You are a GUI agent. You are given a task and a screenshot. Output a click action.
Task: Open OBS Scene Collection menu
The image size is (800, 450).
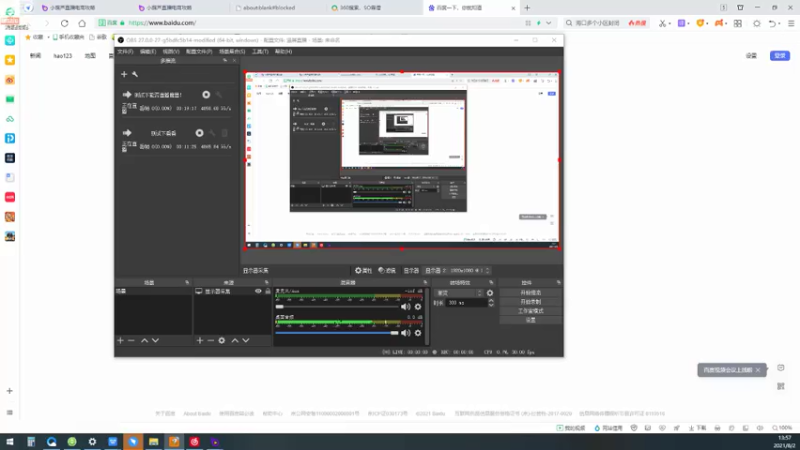232,52
